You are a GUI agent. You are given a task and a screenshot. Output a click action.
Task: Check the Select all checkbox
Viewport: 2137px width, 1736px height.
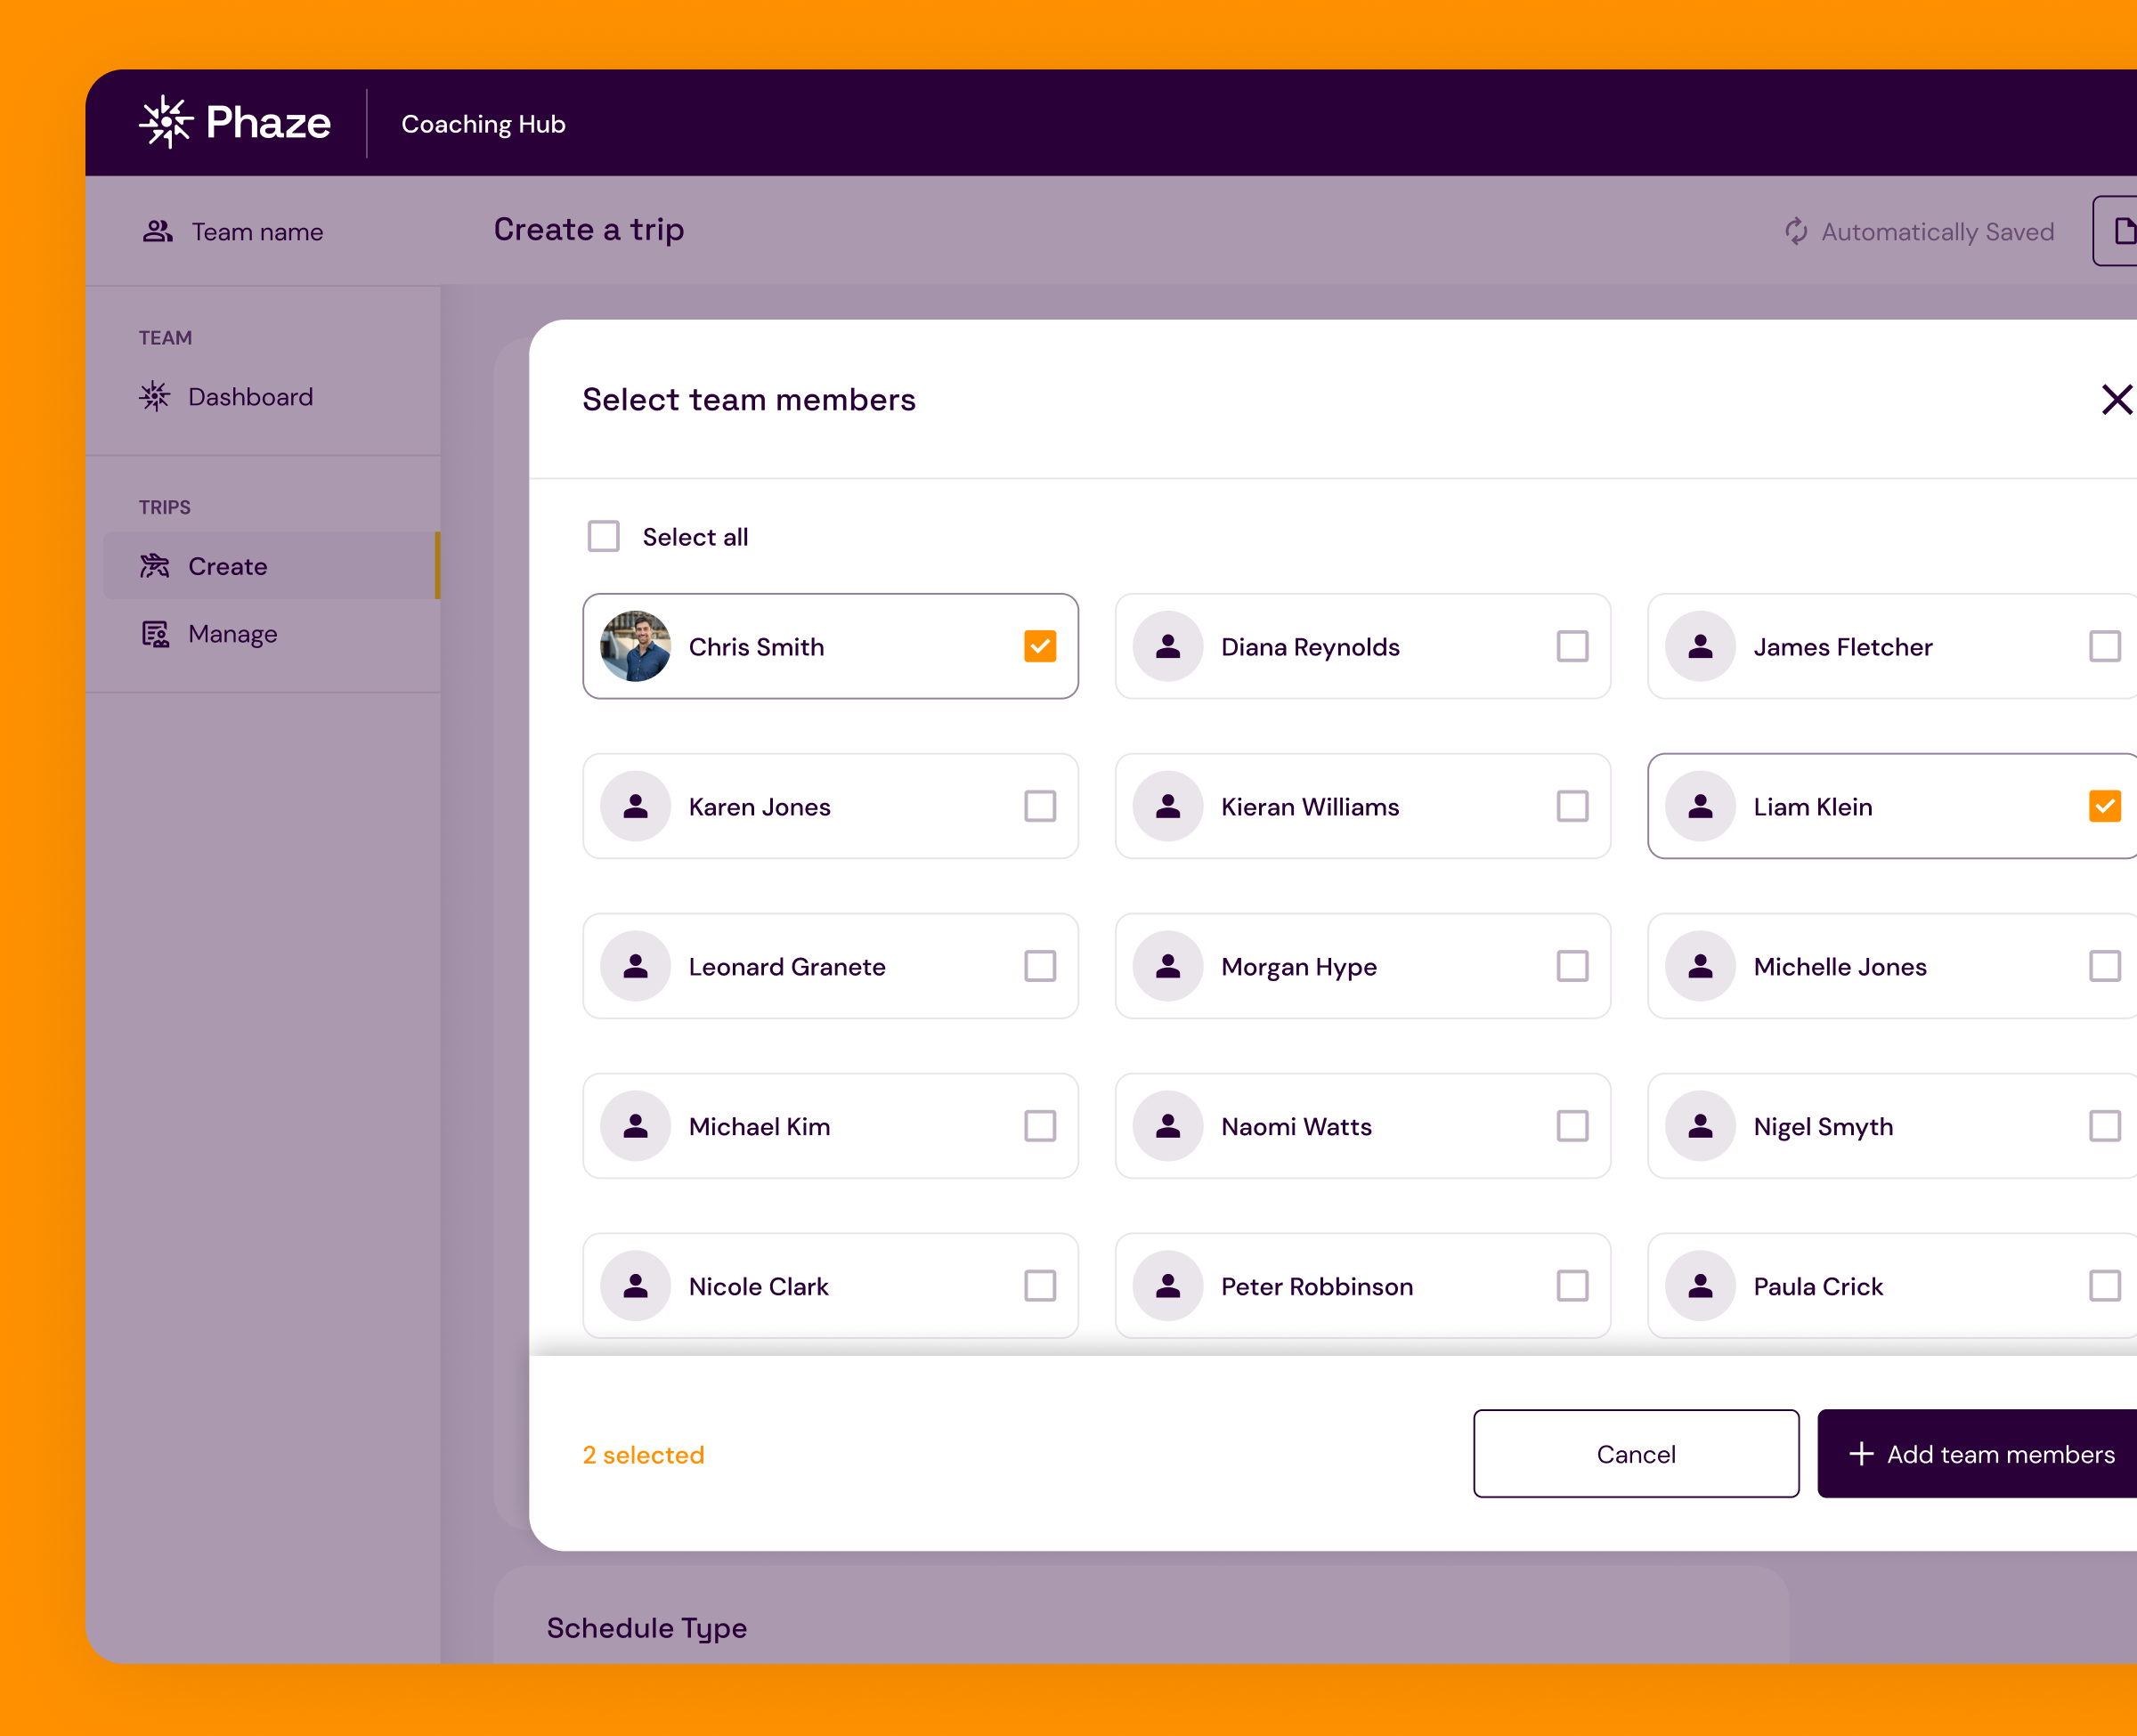point(603,537)
